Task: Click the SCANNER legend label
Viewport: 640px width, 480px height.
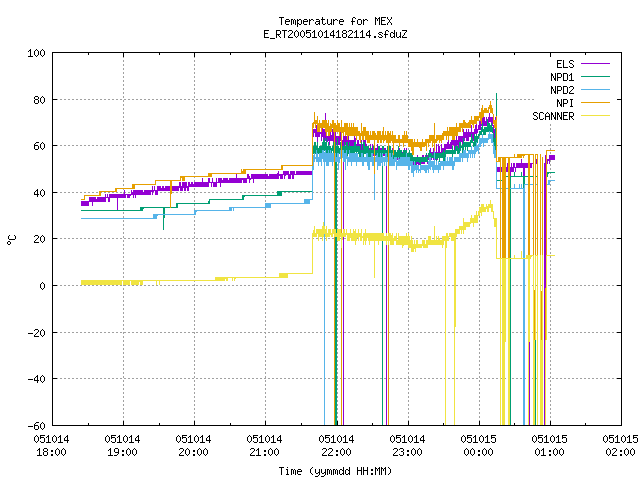Action: click(553, 116)
